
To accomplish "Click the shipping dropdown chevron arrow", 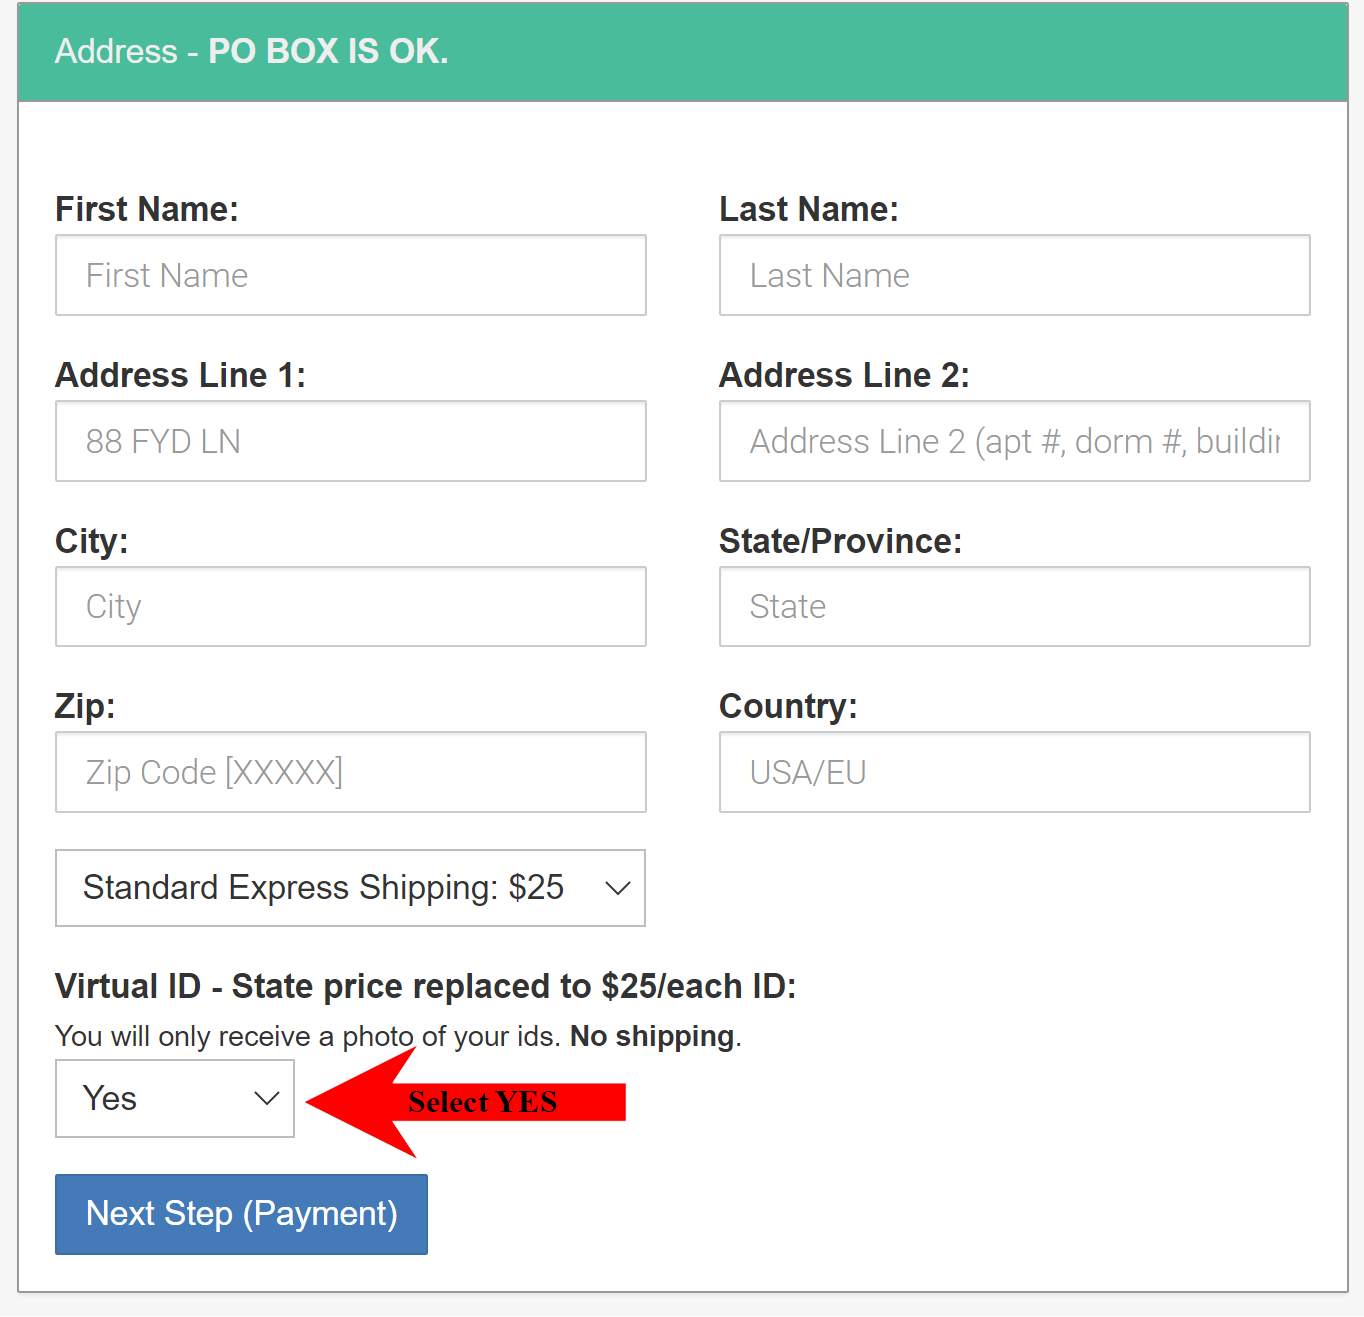I will coord(618,888).
